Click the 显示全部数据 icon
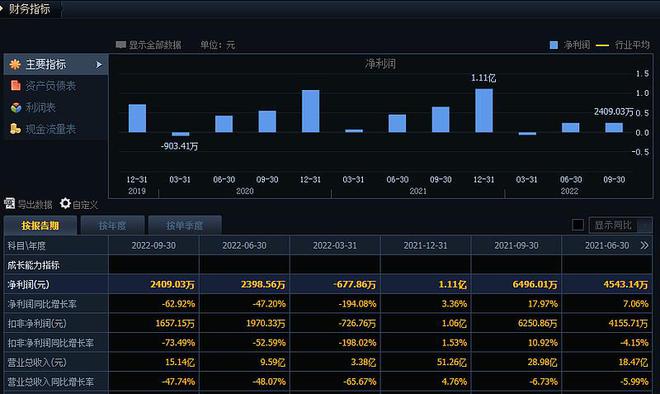 click(121, 44)
